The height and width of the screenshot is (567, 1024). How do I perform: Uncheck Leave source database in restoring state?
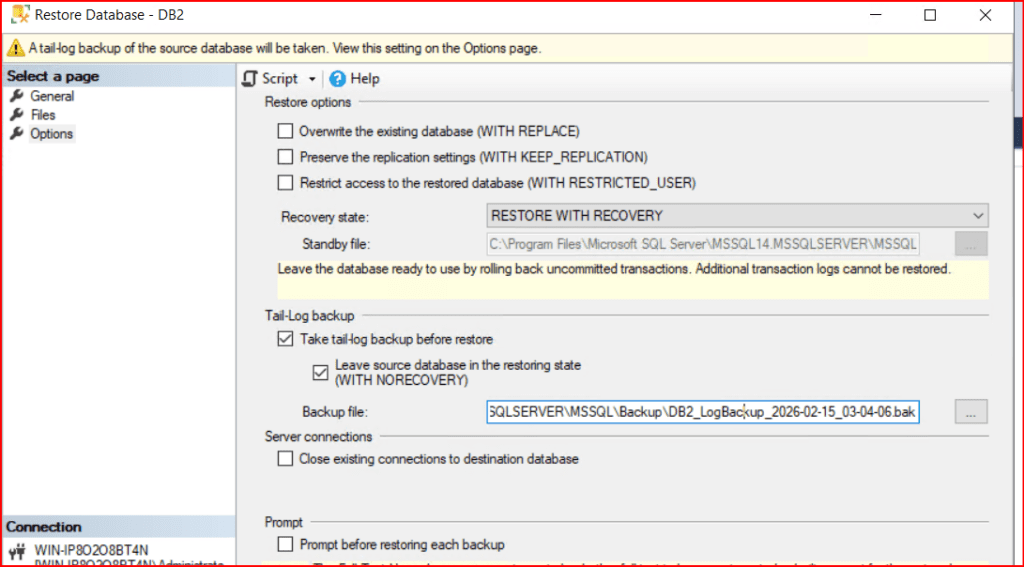(x=320, y=372)
